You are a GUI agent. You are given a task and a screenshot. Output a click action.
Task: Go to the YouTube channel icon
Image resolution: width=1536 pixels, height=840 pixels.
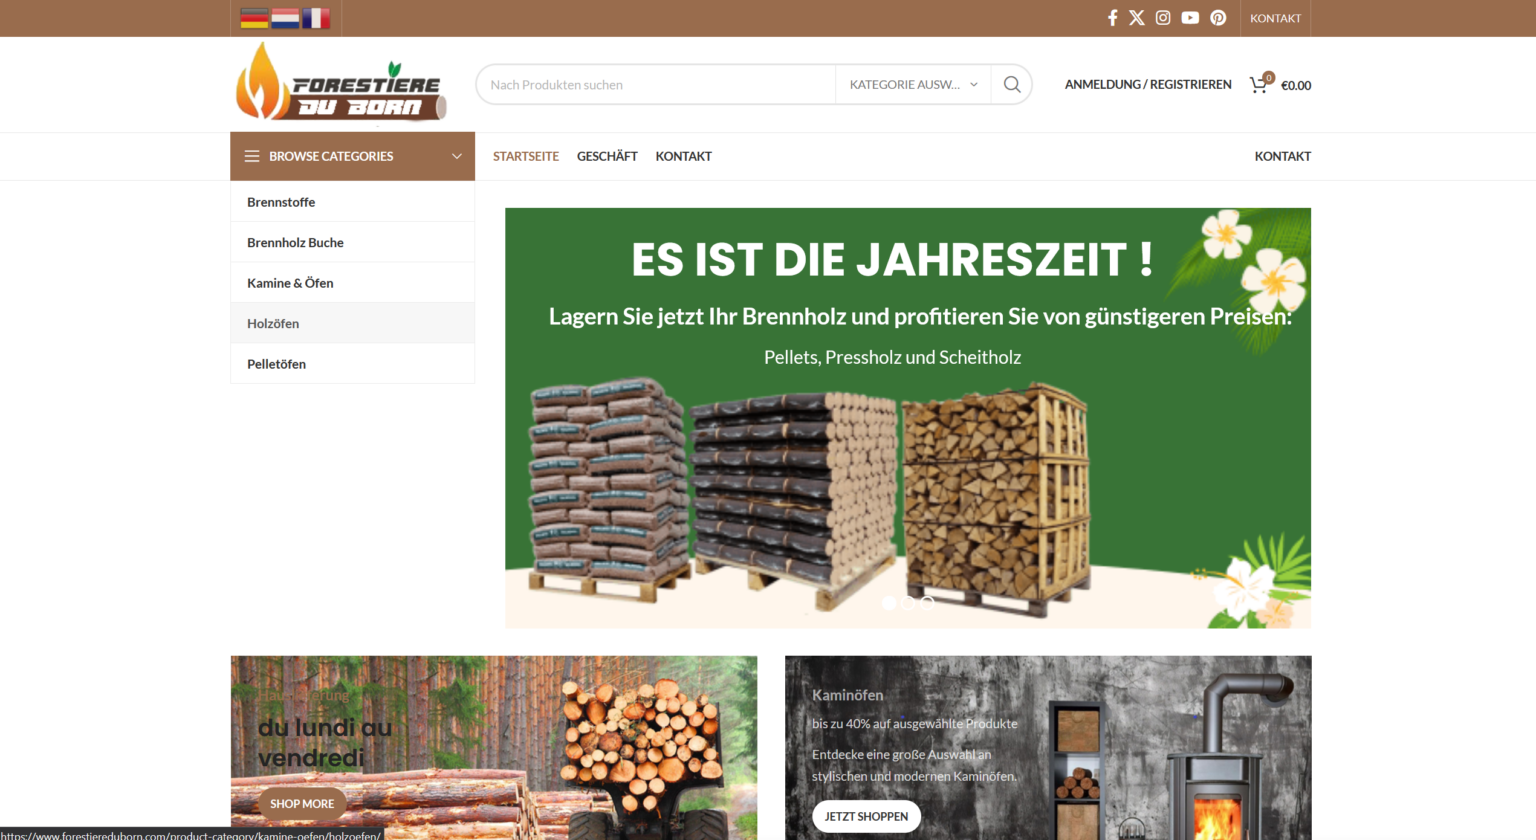click(x=1190, y=18)
